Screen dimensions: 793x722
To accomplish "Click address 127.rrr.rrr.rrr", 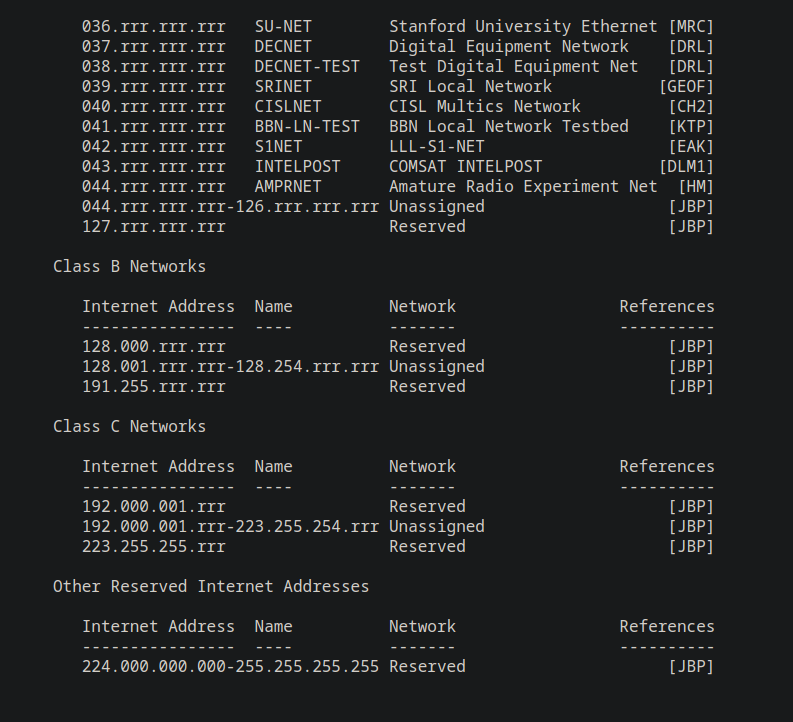I will click(154, 227).
